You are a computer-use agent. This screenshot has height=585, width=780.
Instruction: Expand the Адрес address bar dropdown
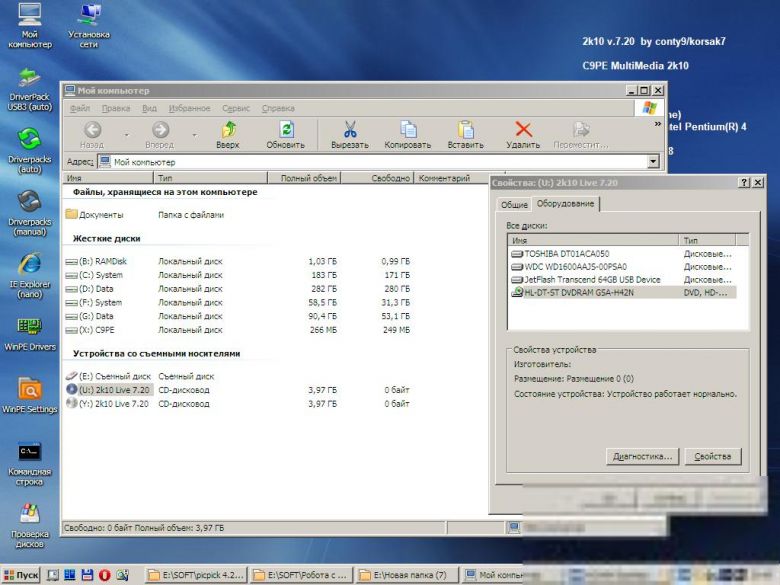tap(653, 161)
